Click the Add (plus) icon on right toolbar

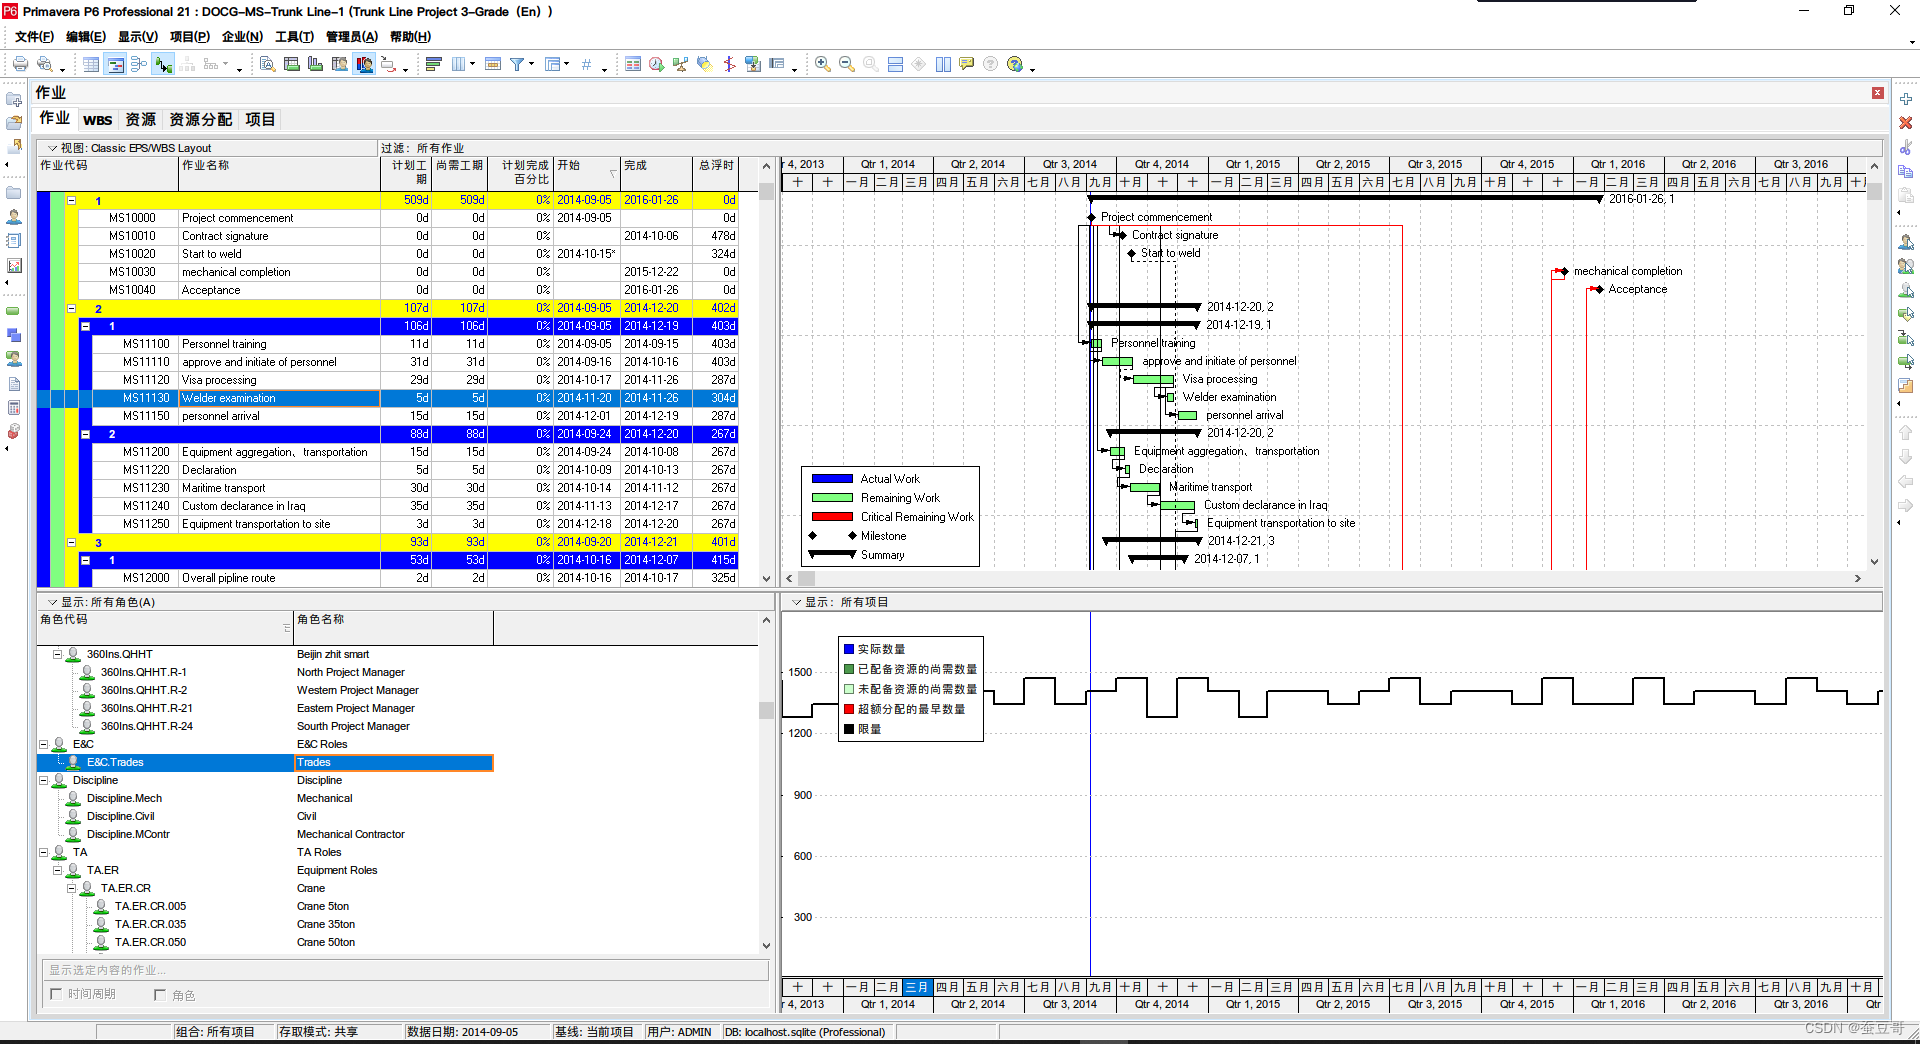coord(1906,99)
